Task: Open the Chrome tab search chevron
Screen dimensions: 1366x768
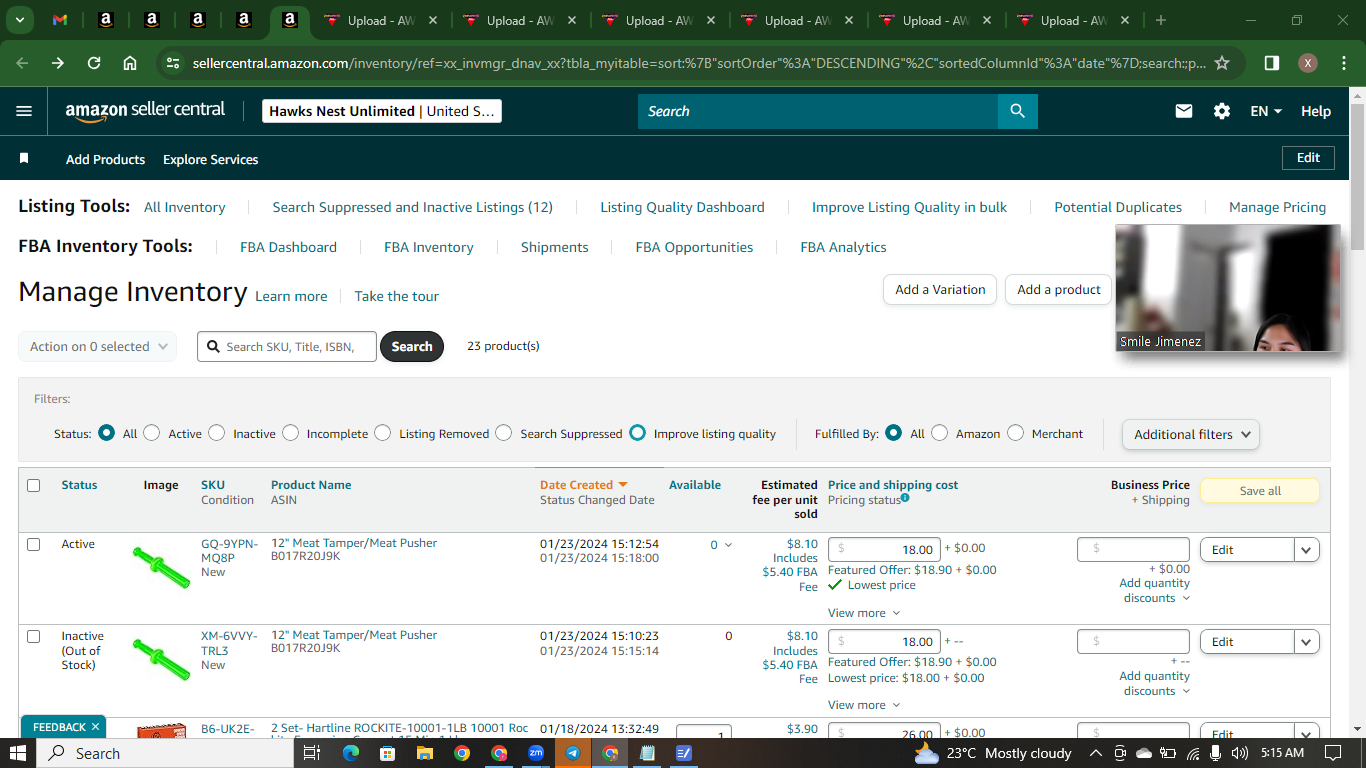Action: point(20,20)
